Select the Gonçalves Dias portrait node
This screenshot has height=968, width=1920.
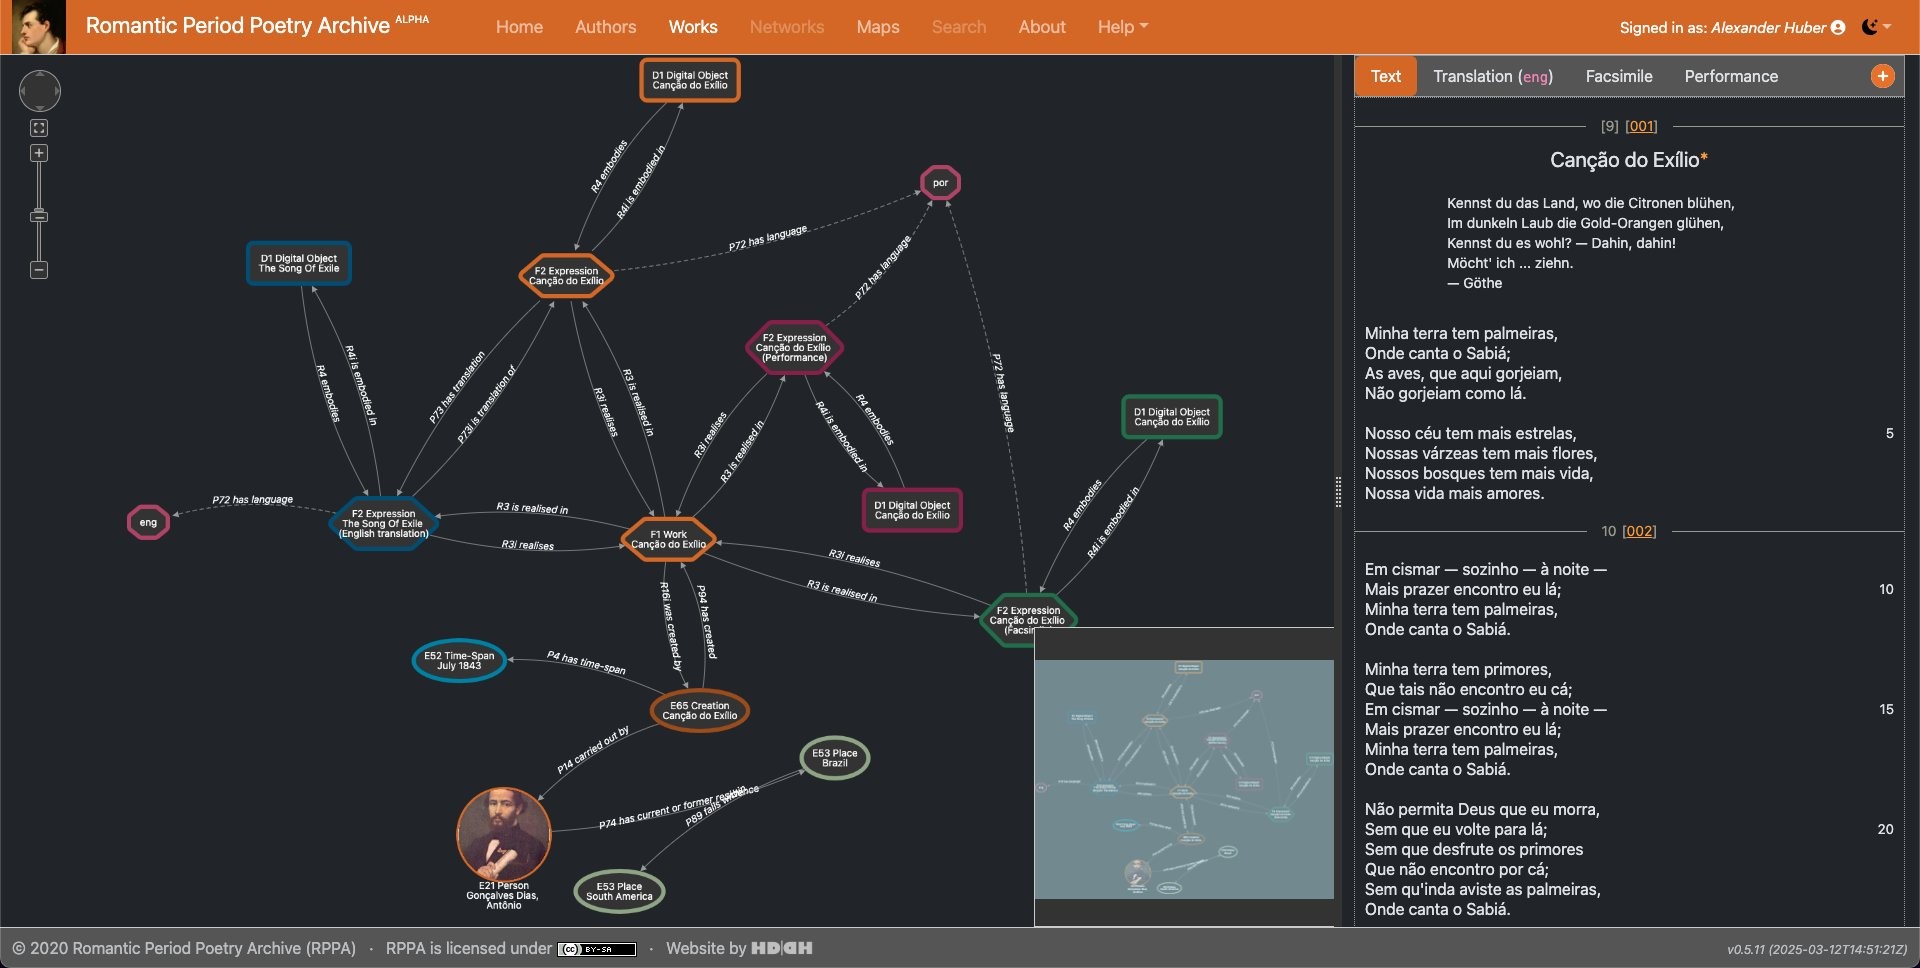coord(503,834)
